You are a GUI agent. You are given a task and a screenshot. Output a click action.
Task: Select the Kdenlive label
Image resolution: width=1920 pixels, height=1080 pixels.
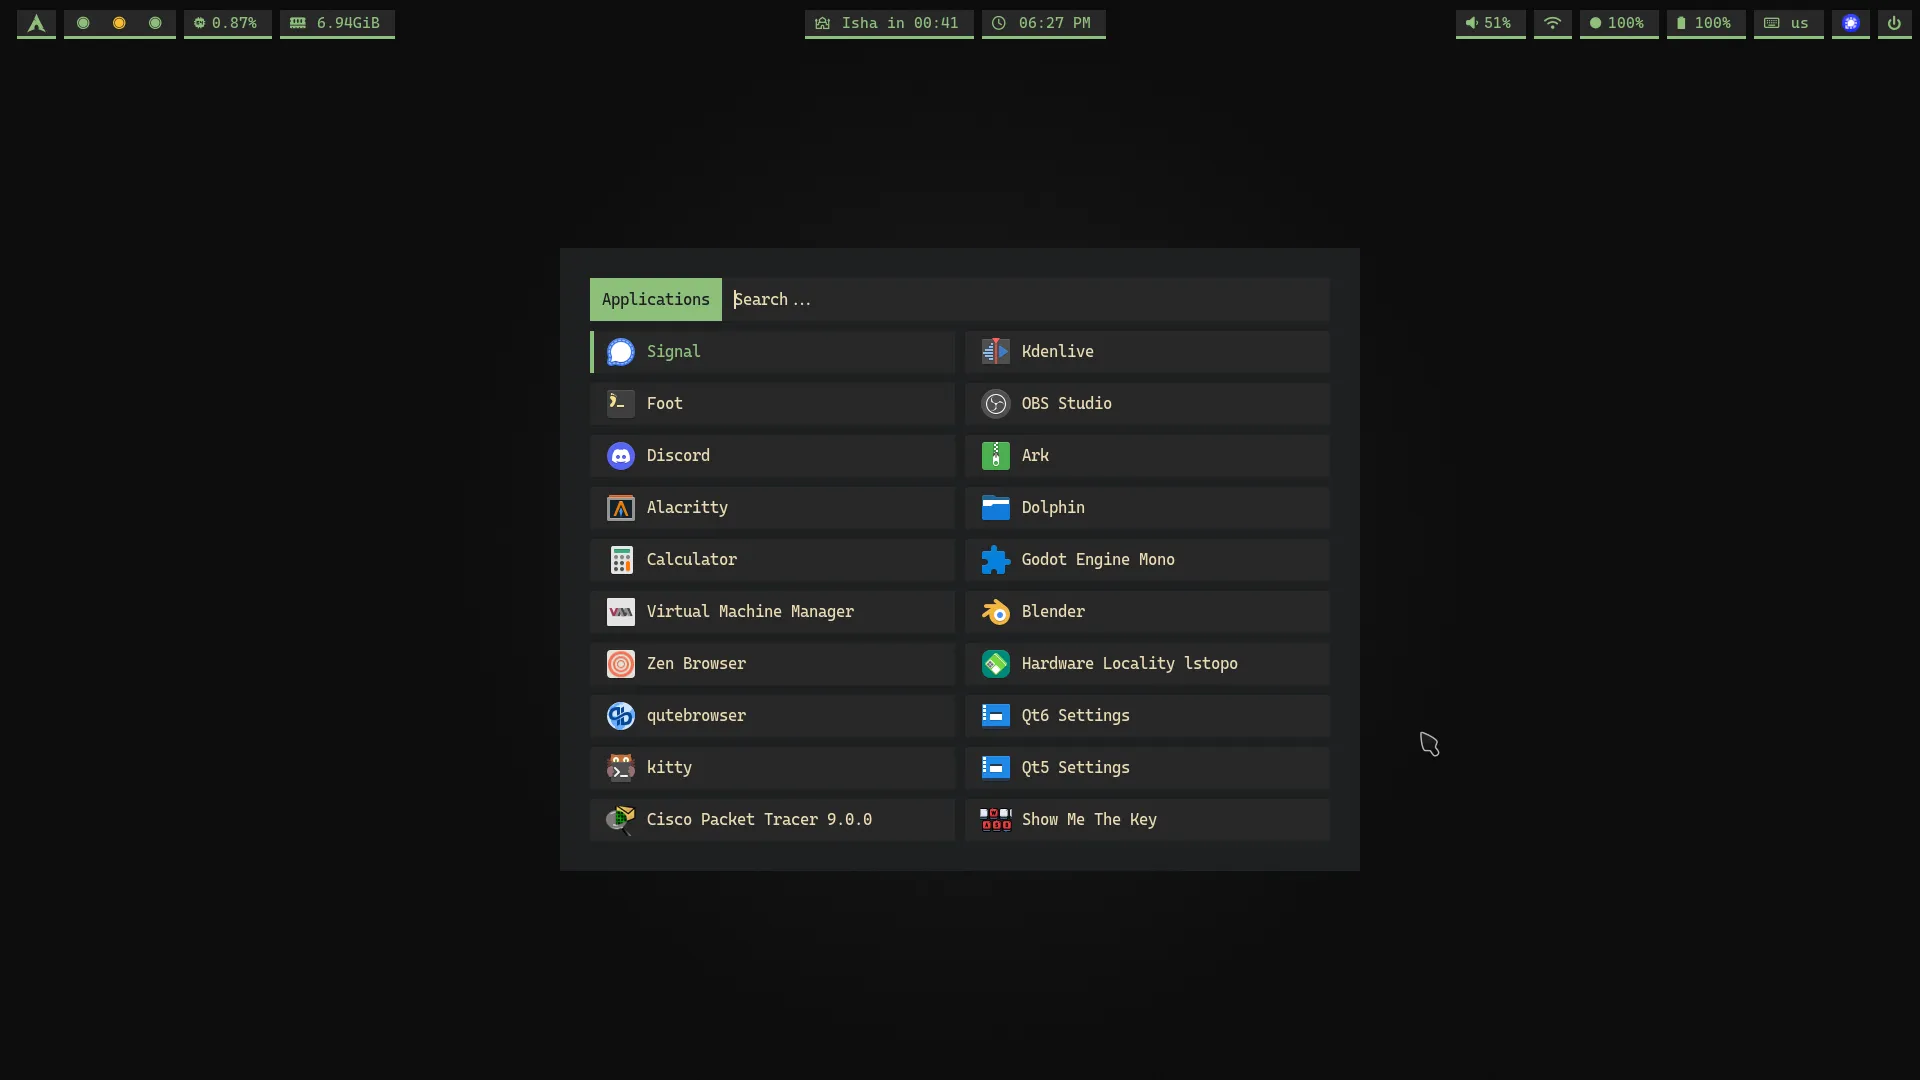(1058, 352)
